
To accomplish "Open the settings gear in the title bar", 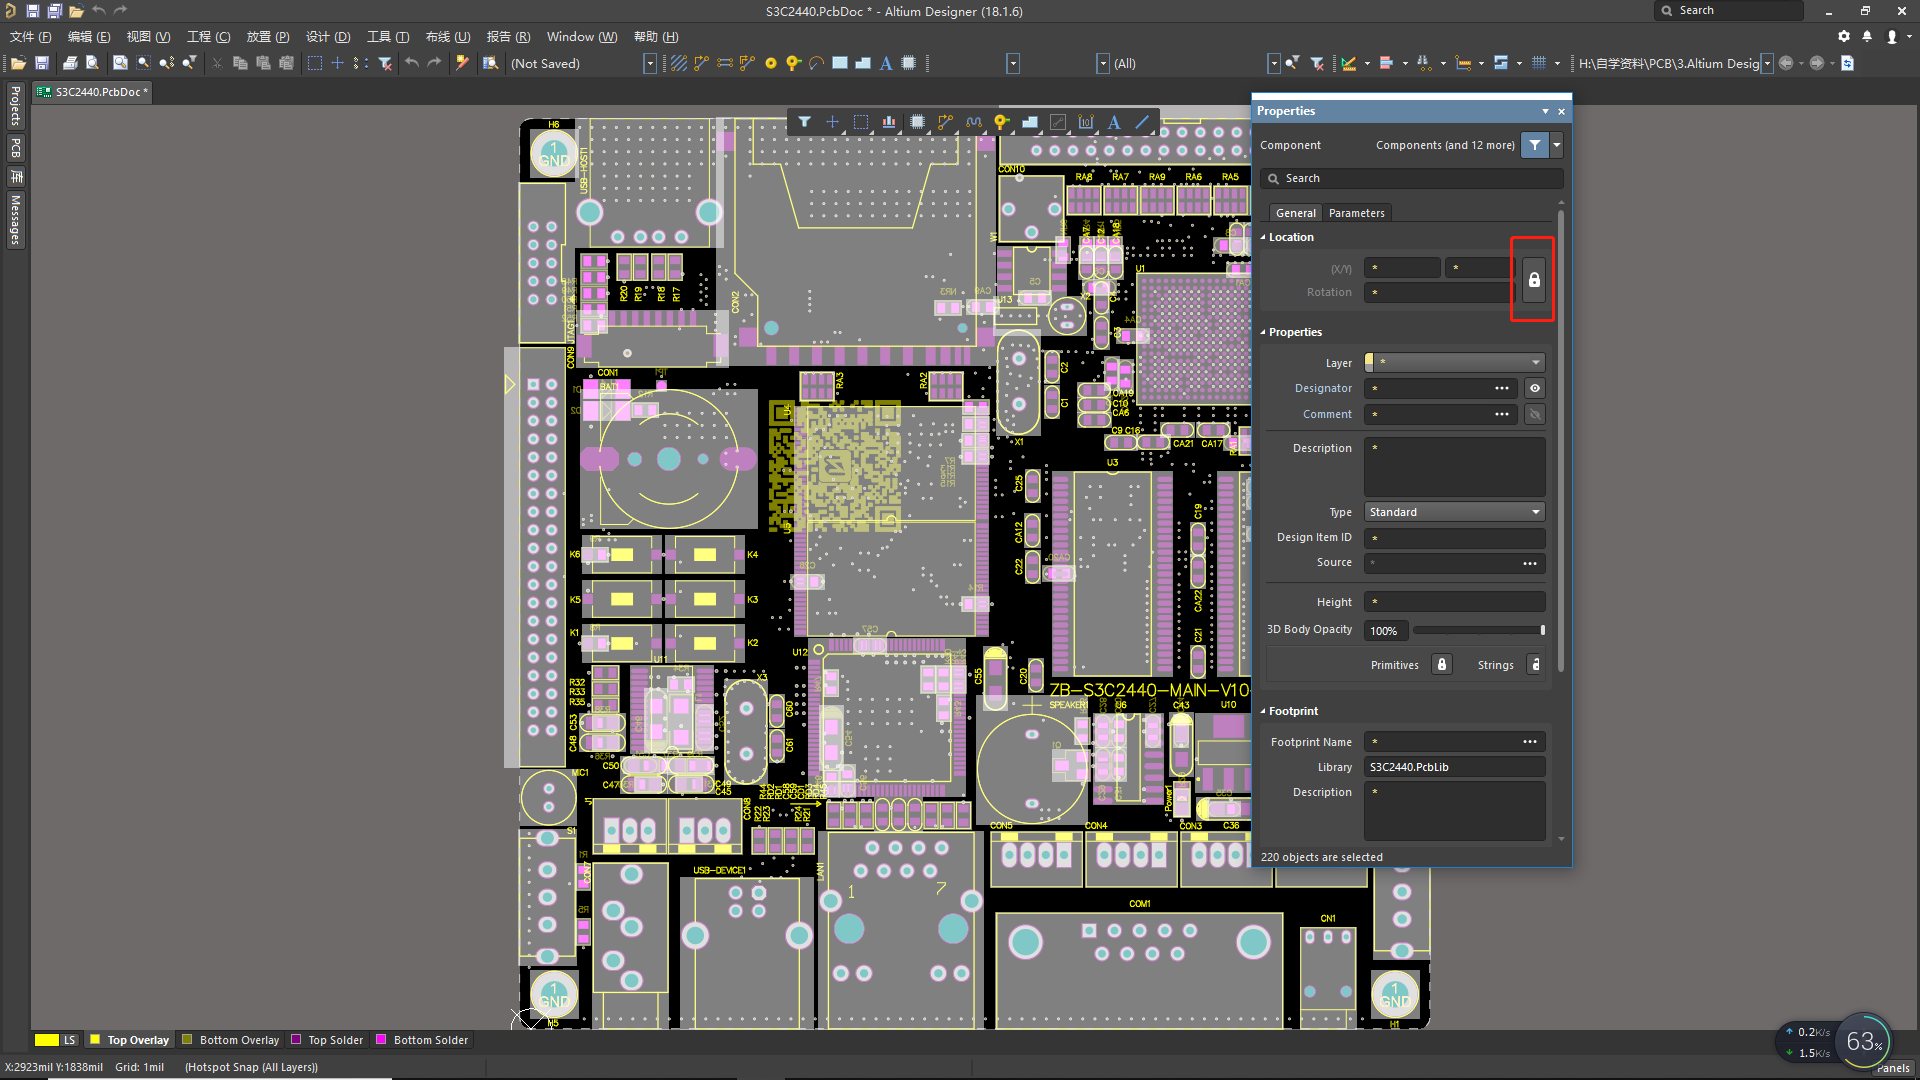I will point(1844,36).
